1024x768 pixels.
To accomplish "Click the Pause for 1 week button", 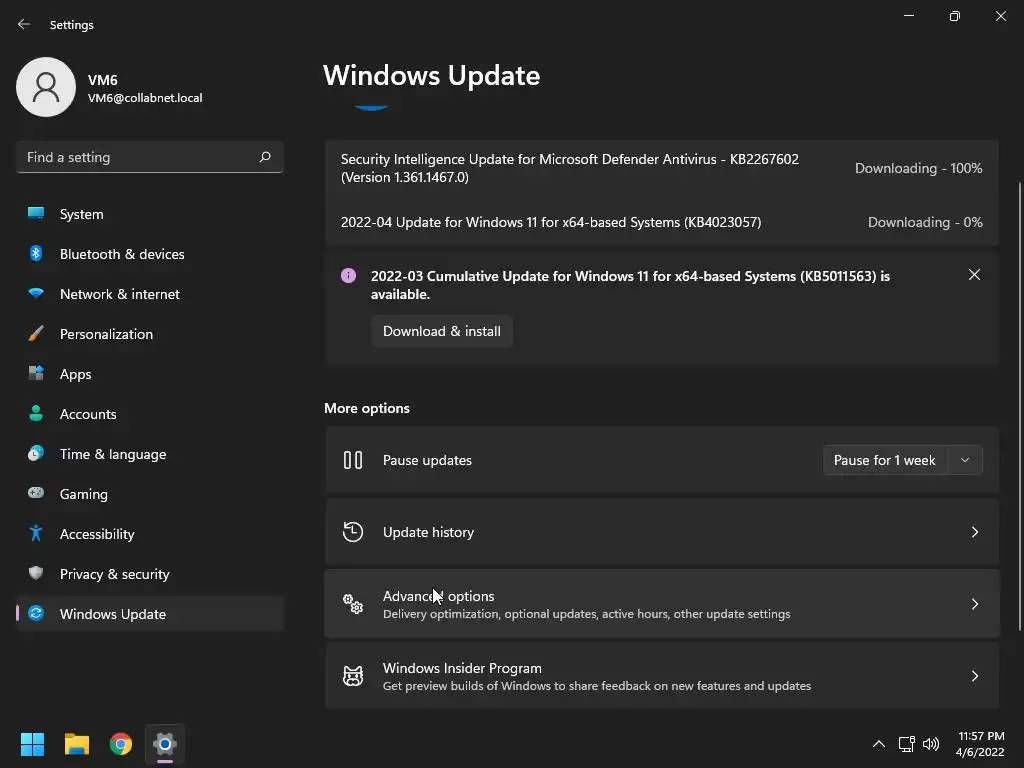I will (884, 460).
